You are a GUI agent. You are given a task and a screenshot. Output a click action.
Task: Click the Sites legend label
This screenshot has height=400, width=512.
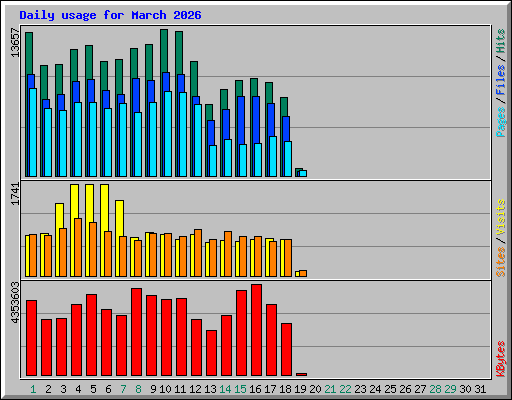[x=500, y=262]
